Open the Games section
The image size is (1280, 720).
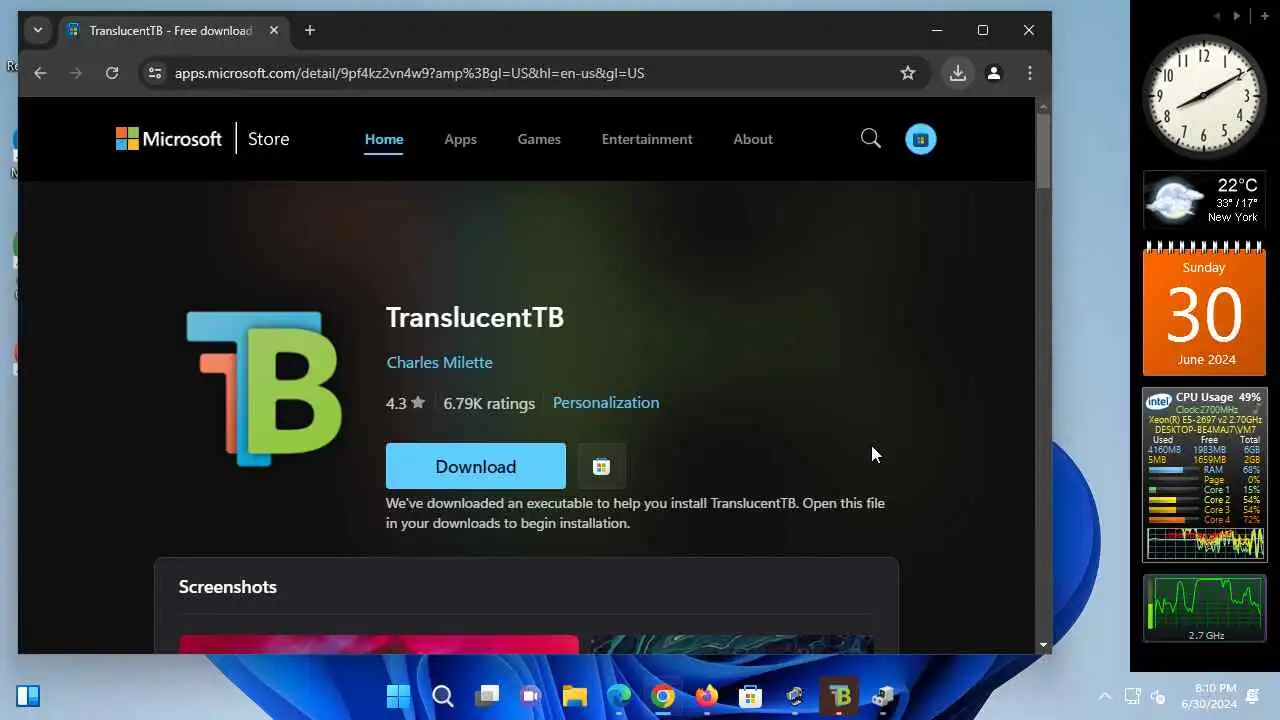(539, 139)
